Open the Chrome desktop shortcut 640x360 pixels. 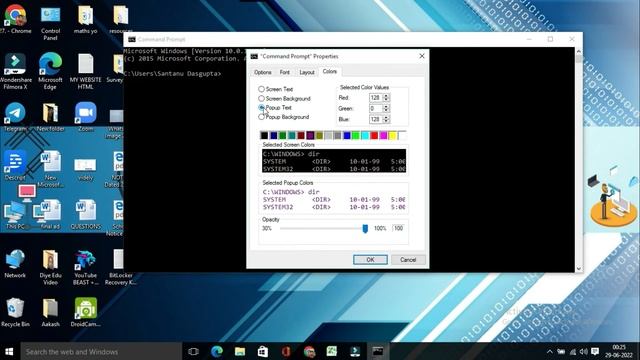point(15,19)
